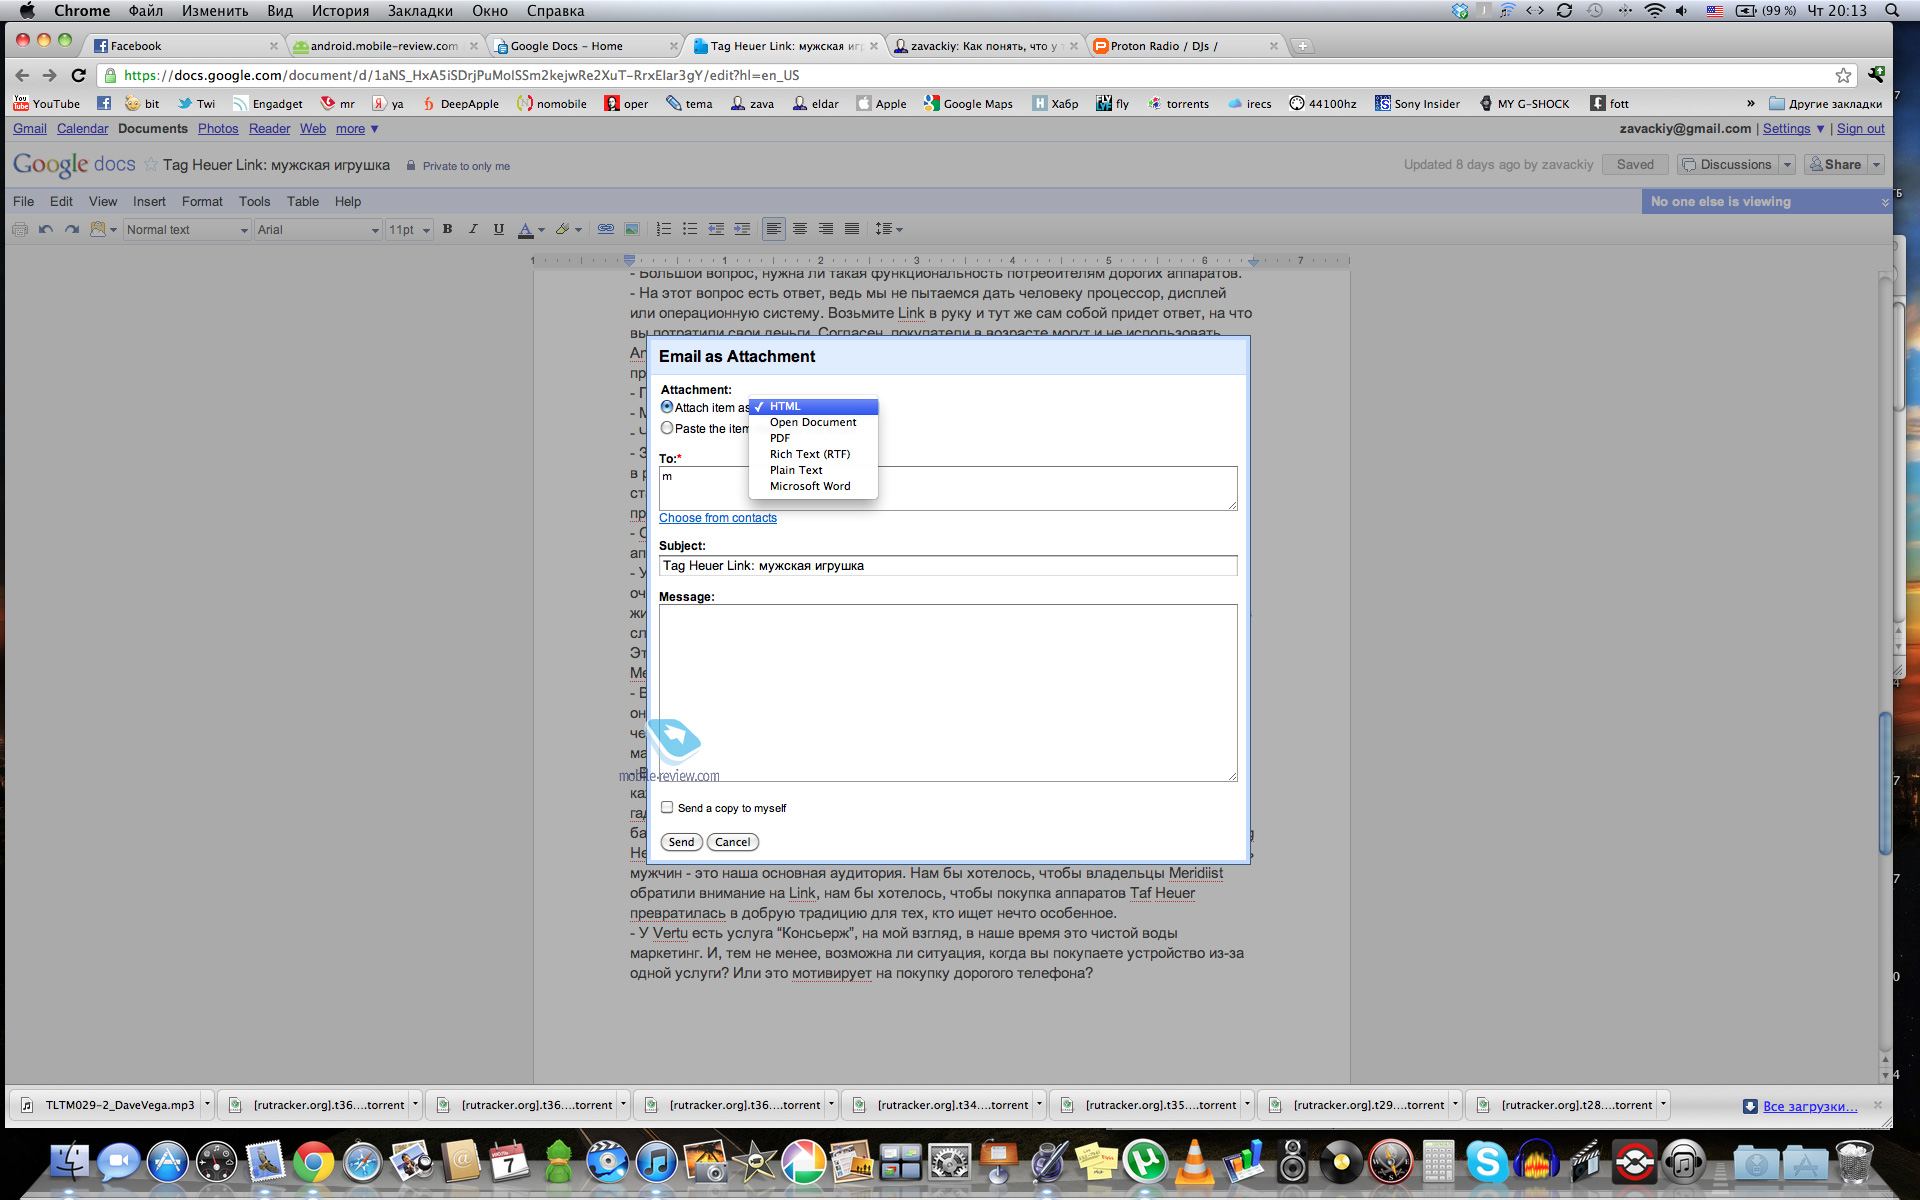Click 'Choose from contacts' link
Viewport: 1920px width, 1200px height.
tap(717, 518)
